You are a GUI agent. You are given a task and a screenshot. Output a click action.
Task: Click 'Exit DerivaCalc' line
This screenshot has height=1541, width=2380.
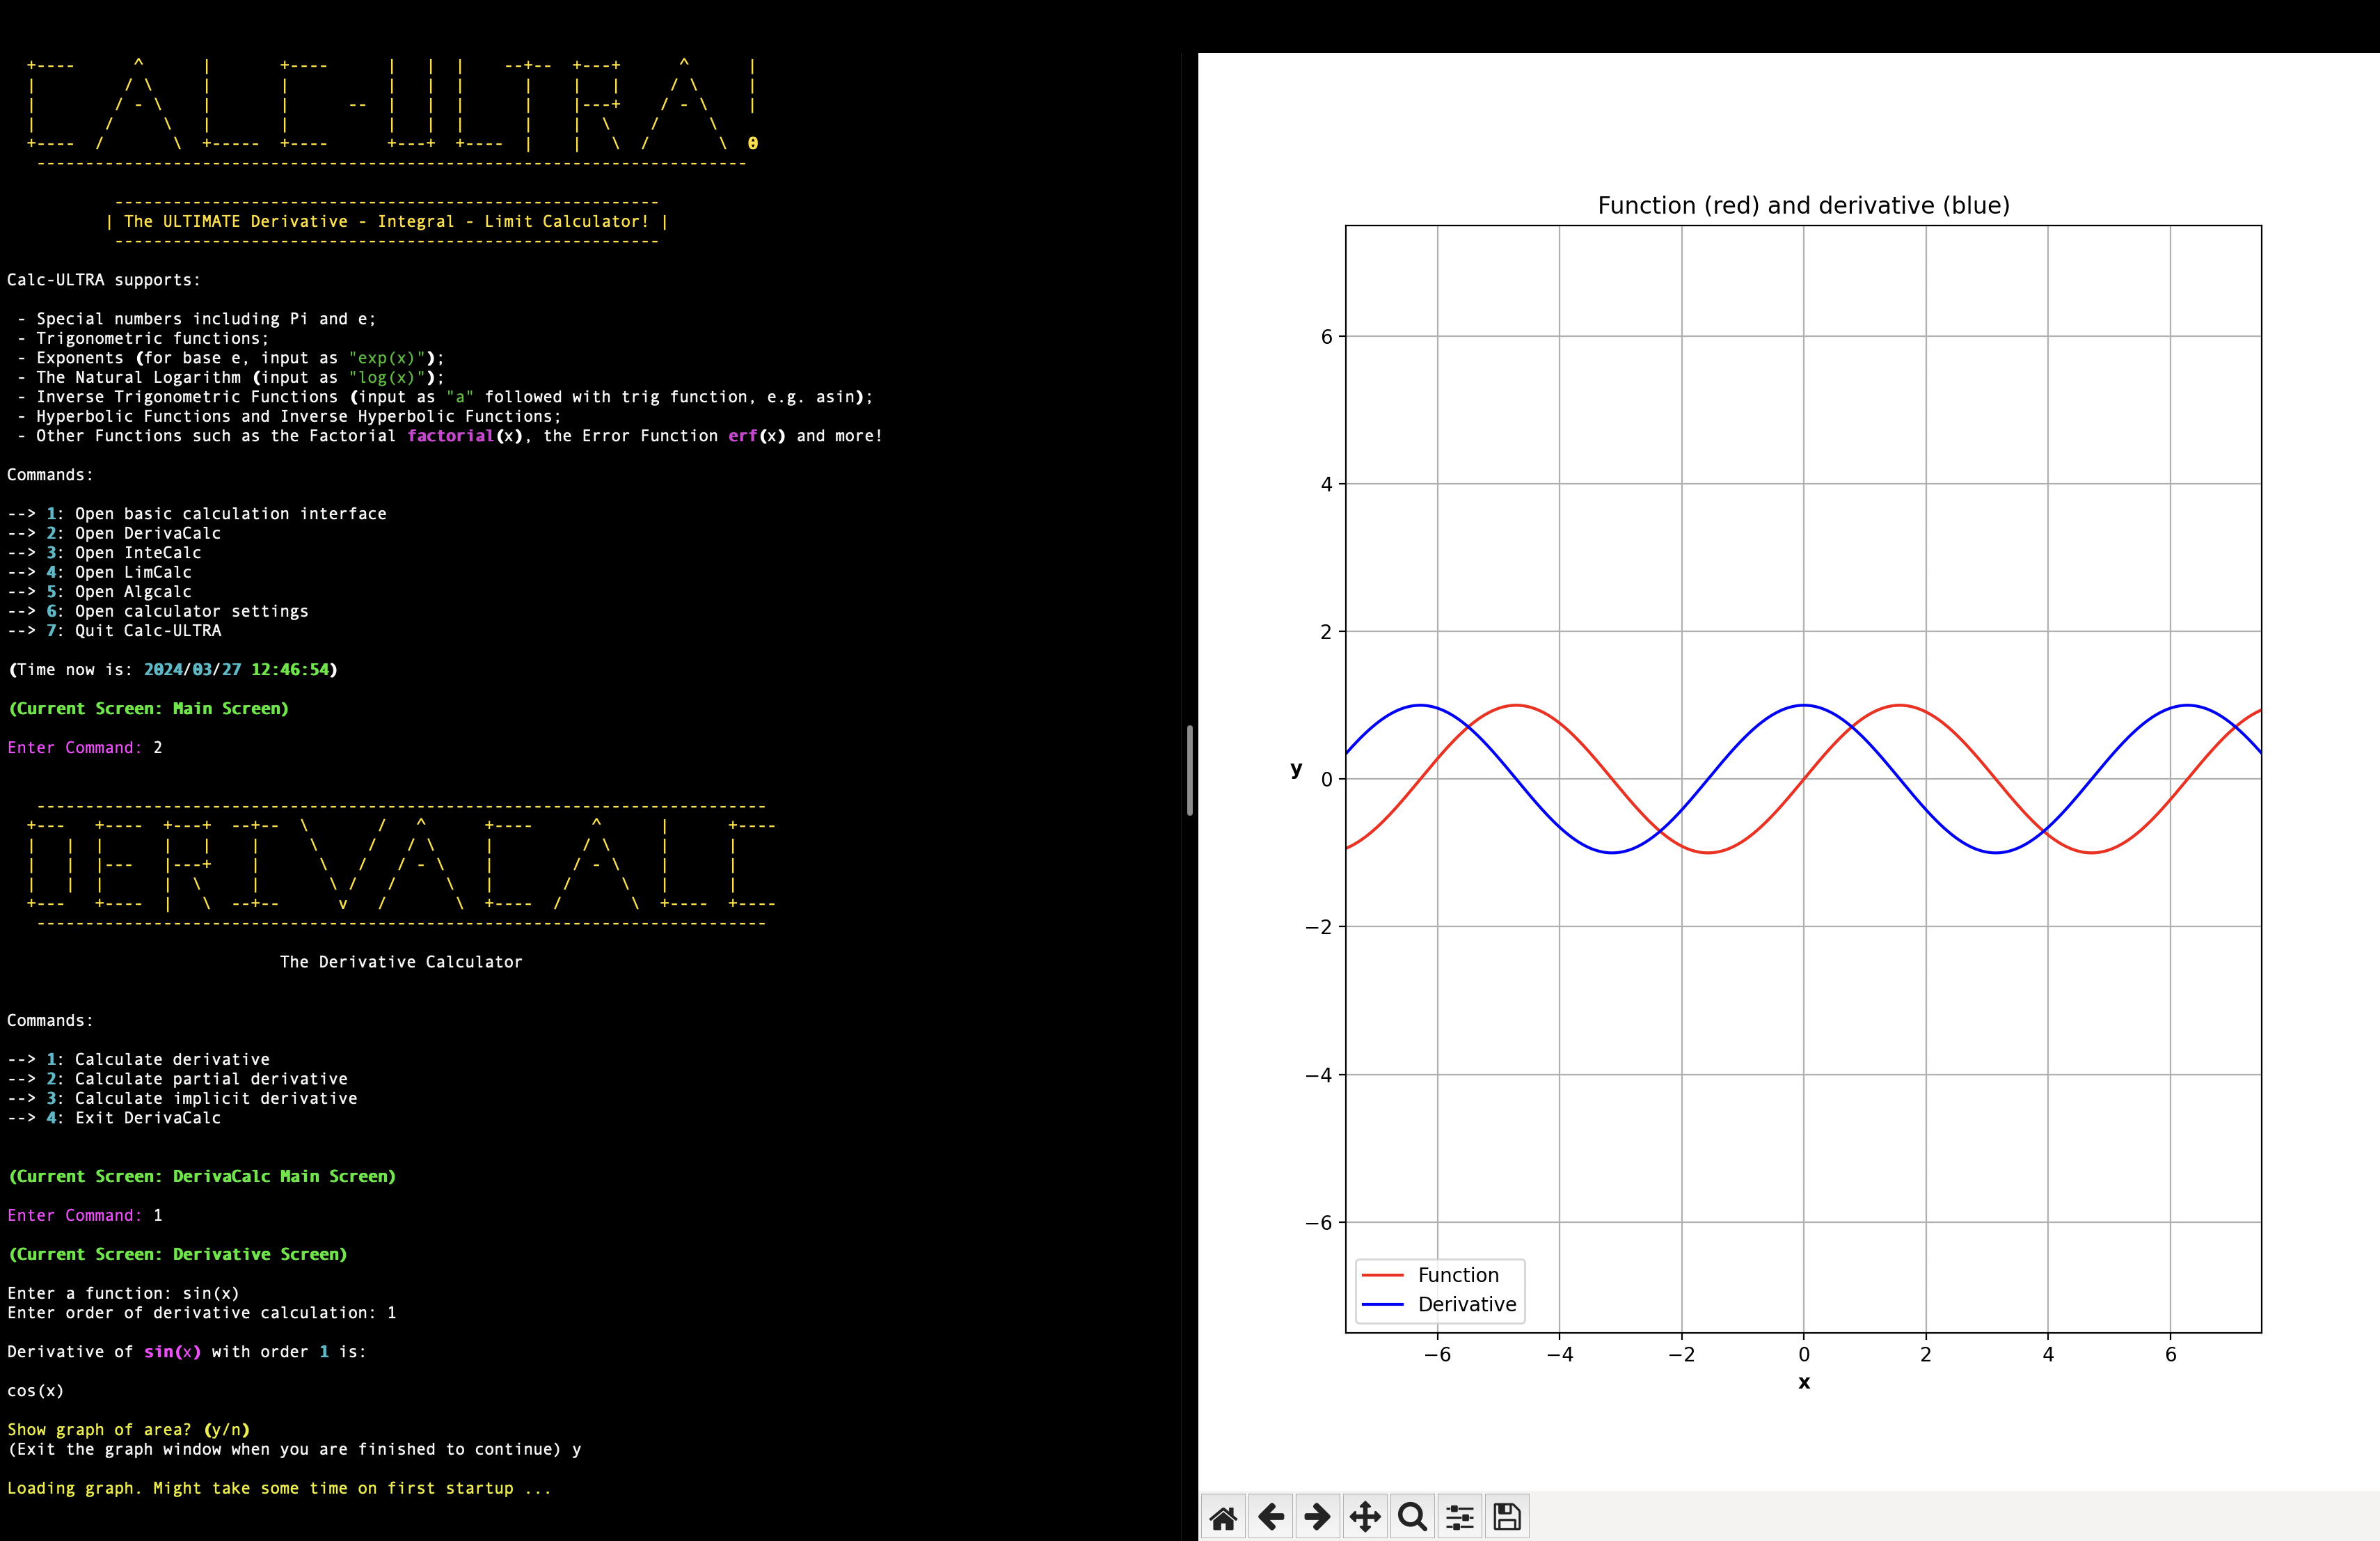[114, 1118]
